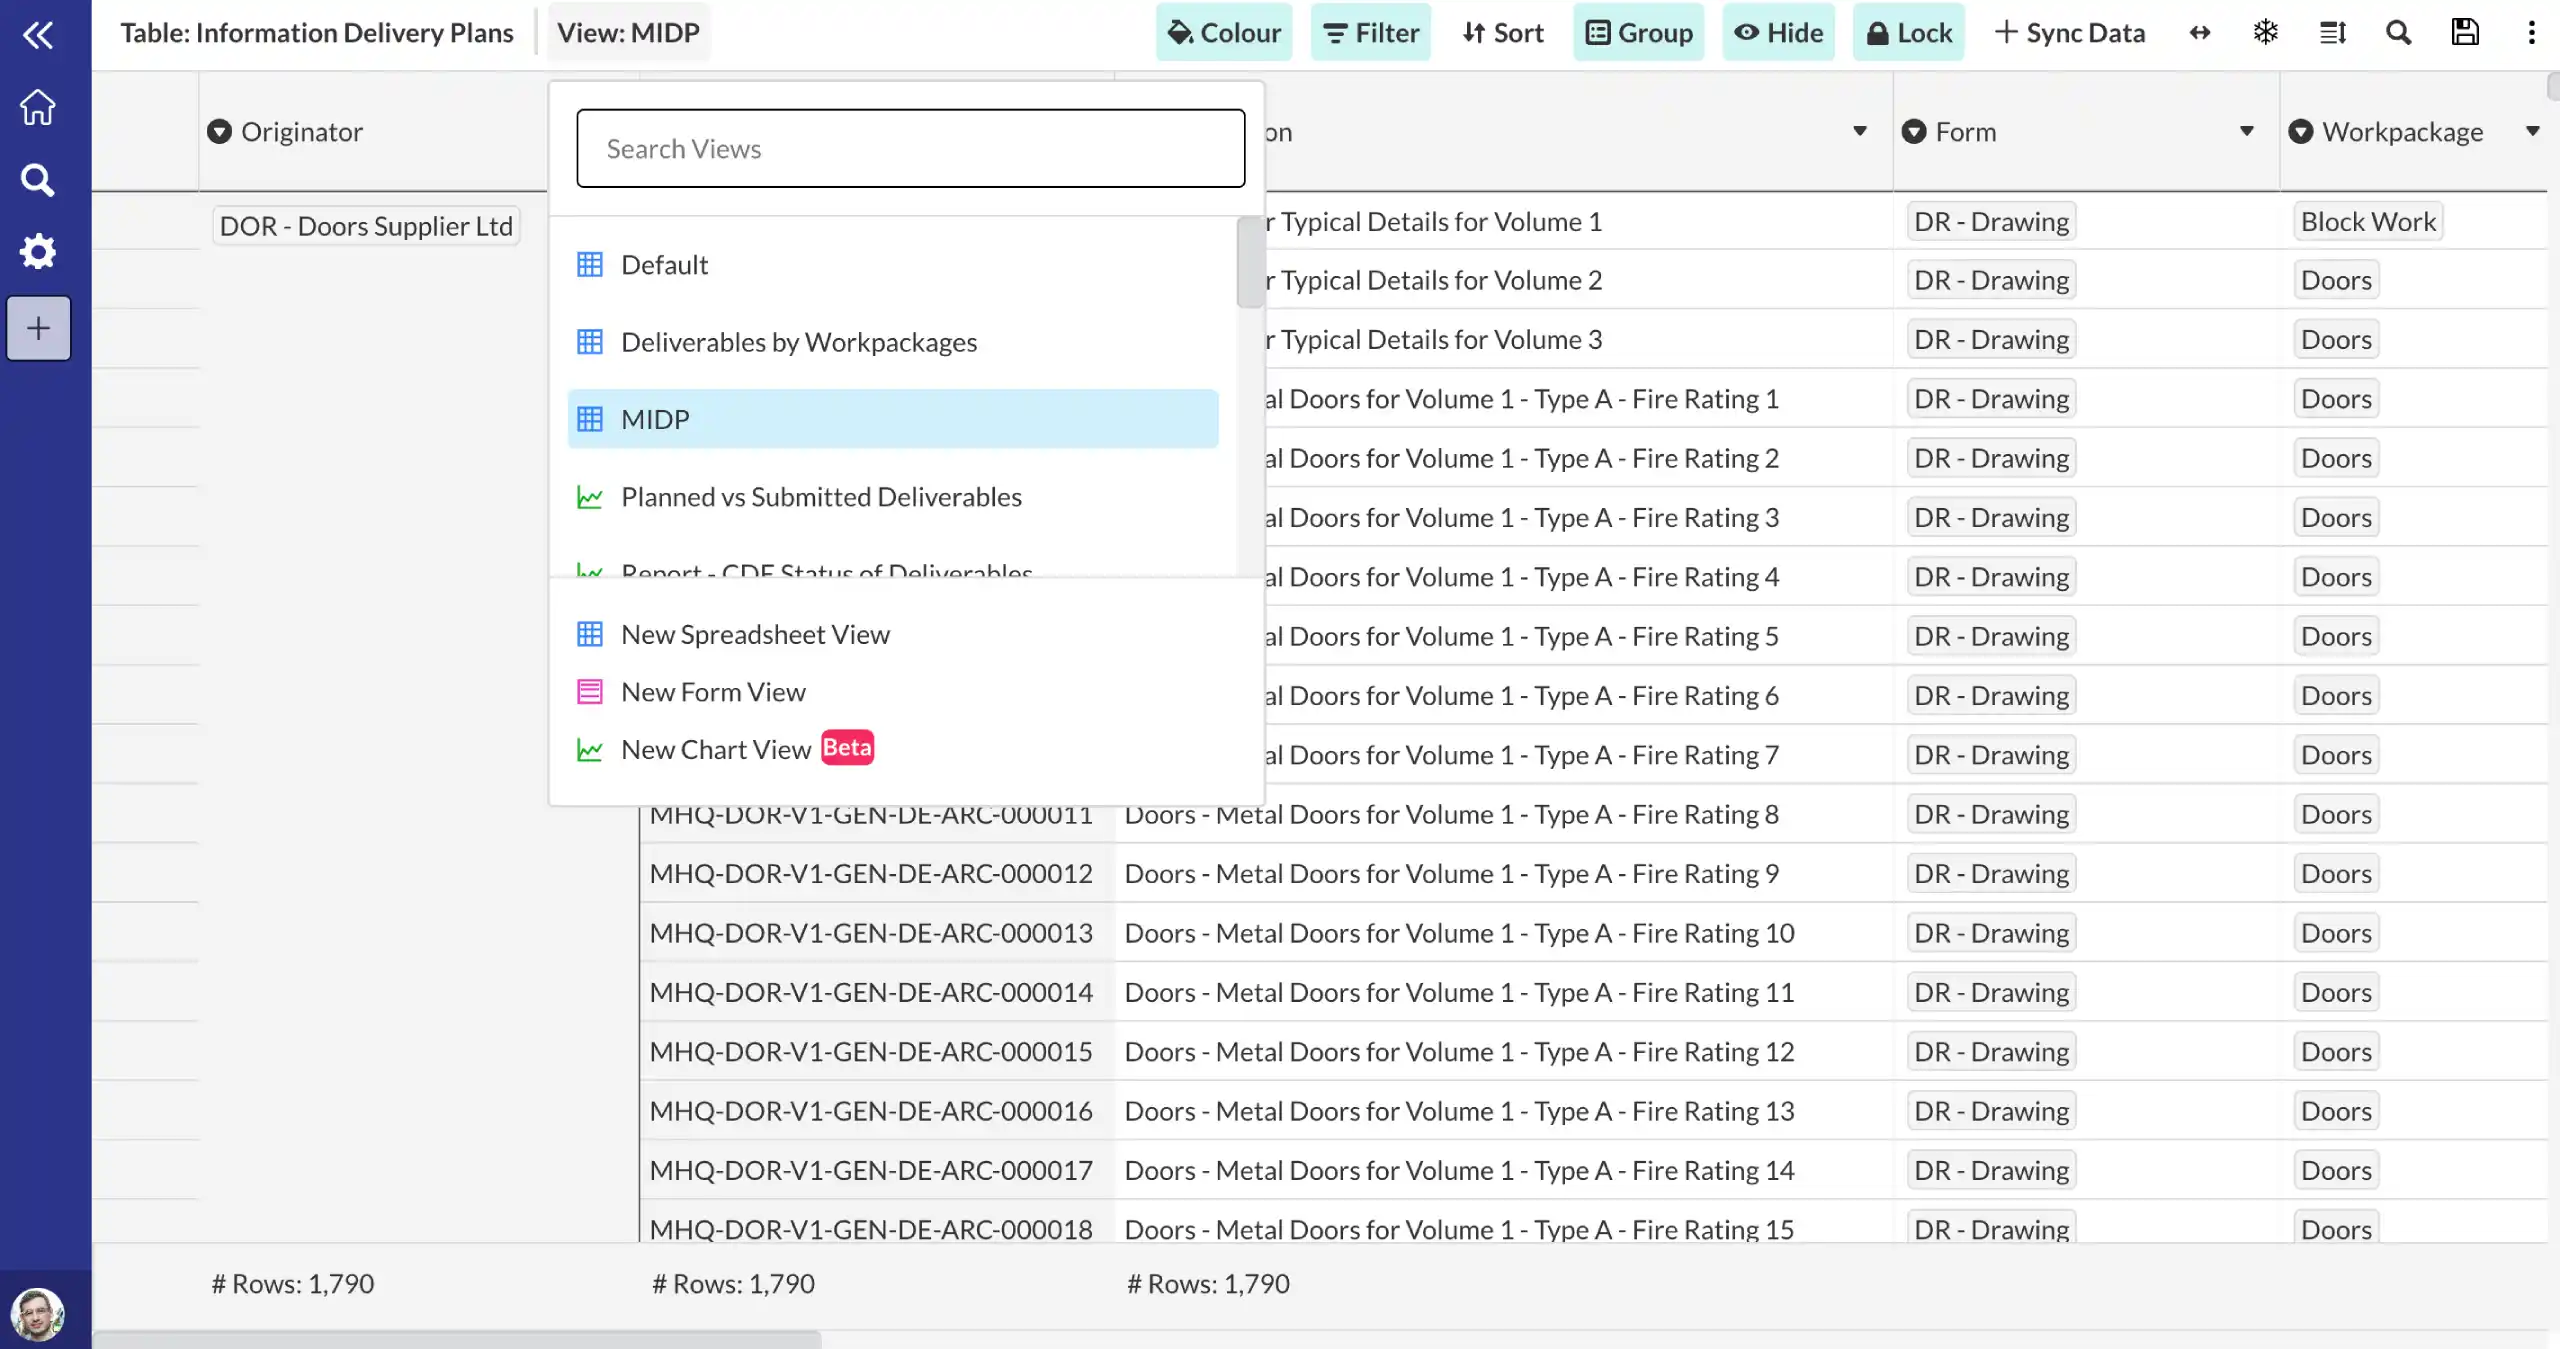Open table search with the magnifier icon
The height and width of the screenshot is (1349, 2560).
2398,32
